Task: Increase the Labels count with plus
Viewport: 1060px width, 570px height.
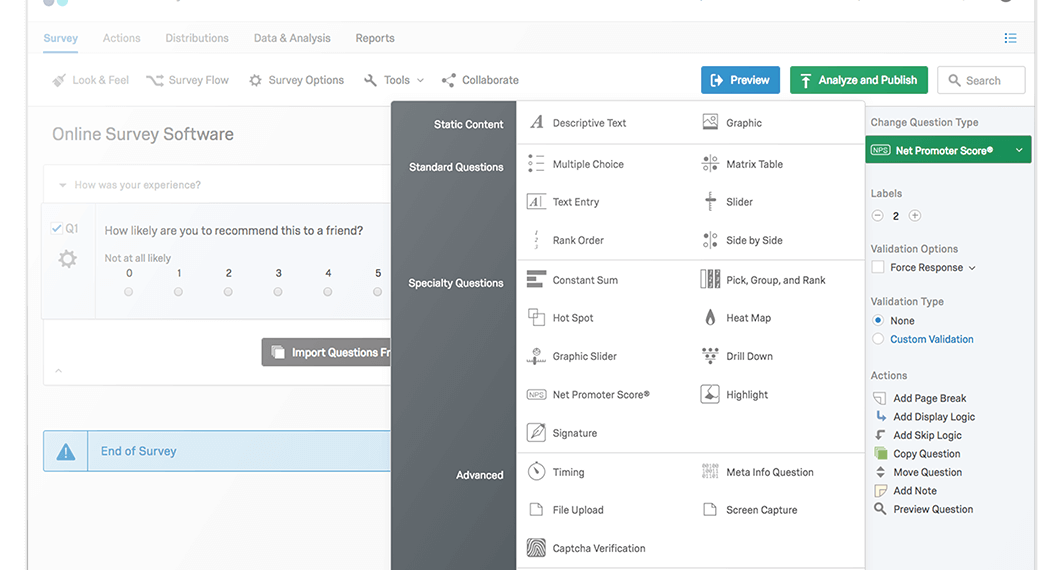Action: [x=914, y=216]
